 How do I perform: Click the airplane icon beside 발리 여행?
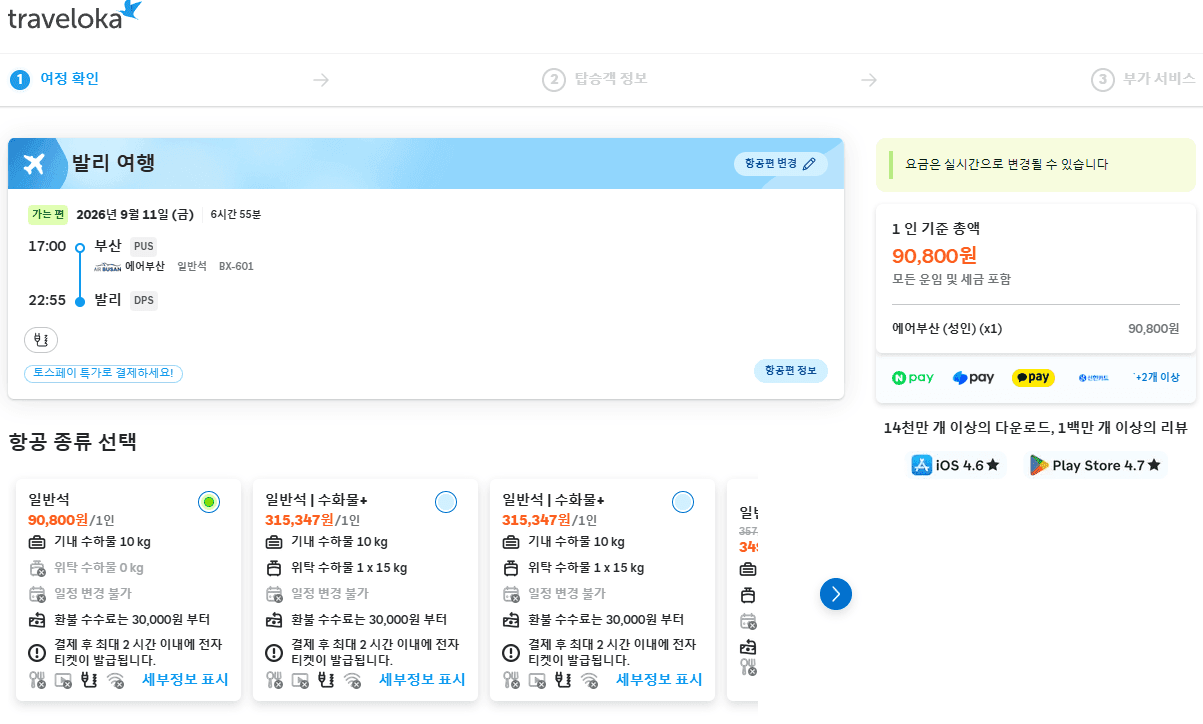tap(34, 164)
